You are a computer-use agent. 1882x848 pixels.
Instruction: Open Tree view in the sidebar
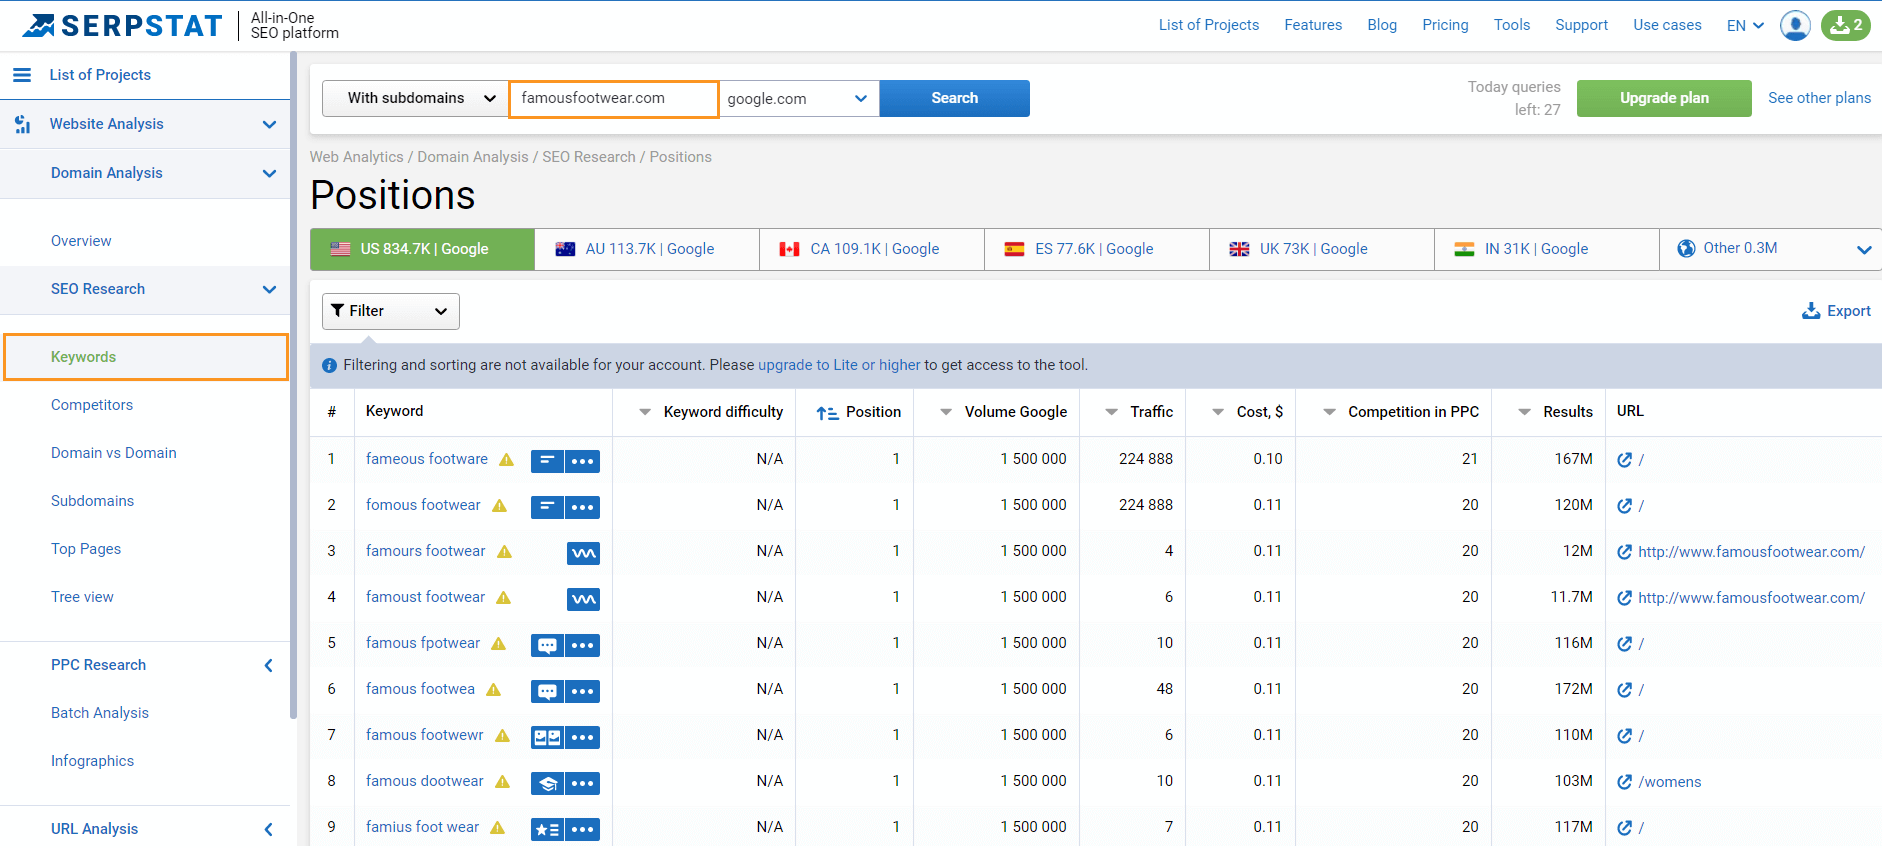tap(82, 597)
